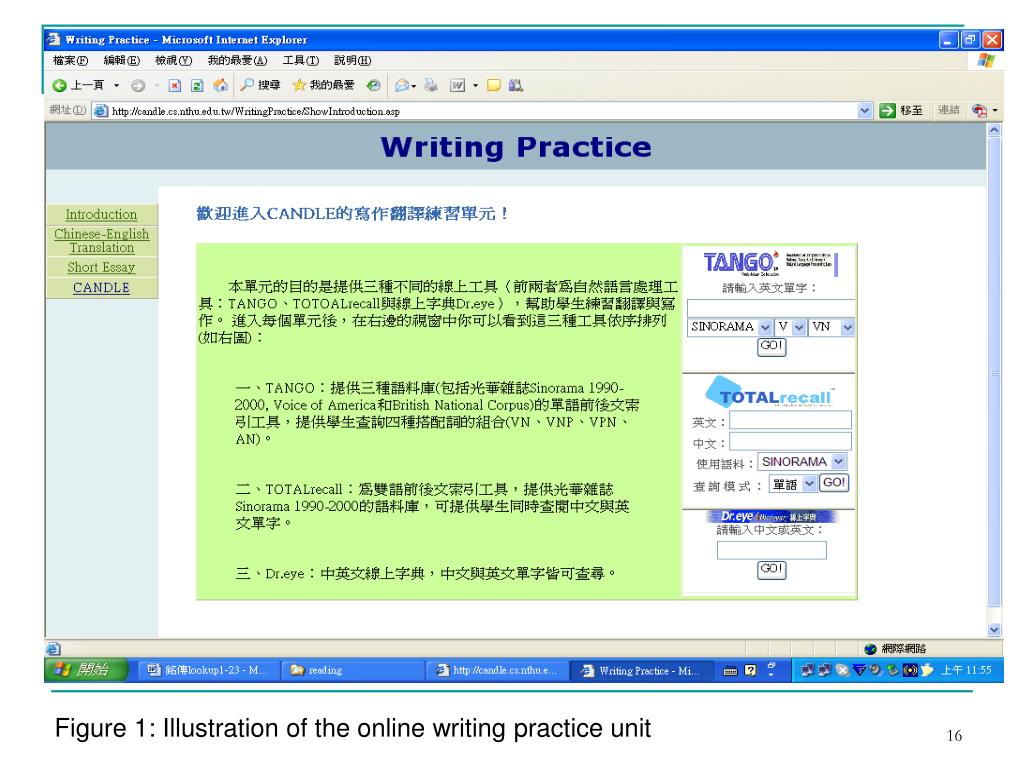Click the 移至 Go button
The height and width of the screenshot is (768, 1024).
coord(901,110)
